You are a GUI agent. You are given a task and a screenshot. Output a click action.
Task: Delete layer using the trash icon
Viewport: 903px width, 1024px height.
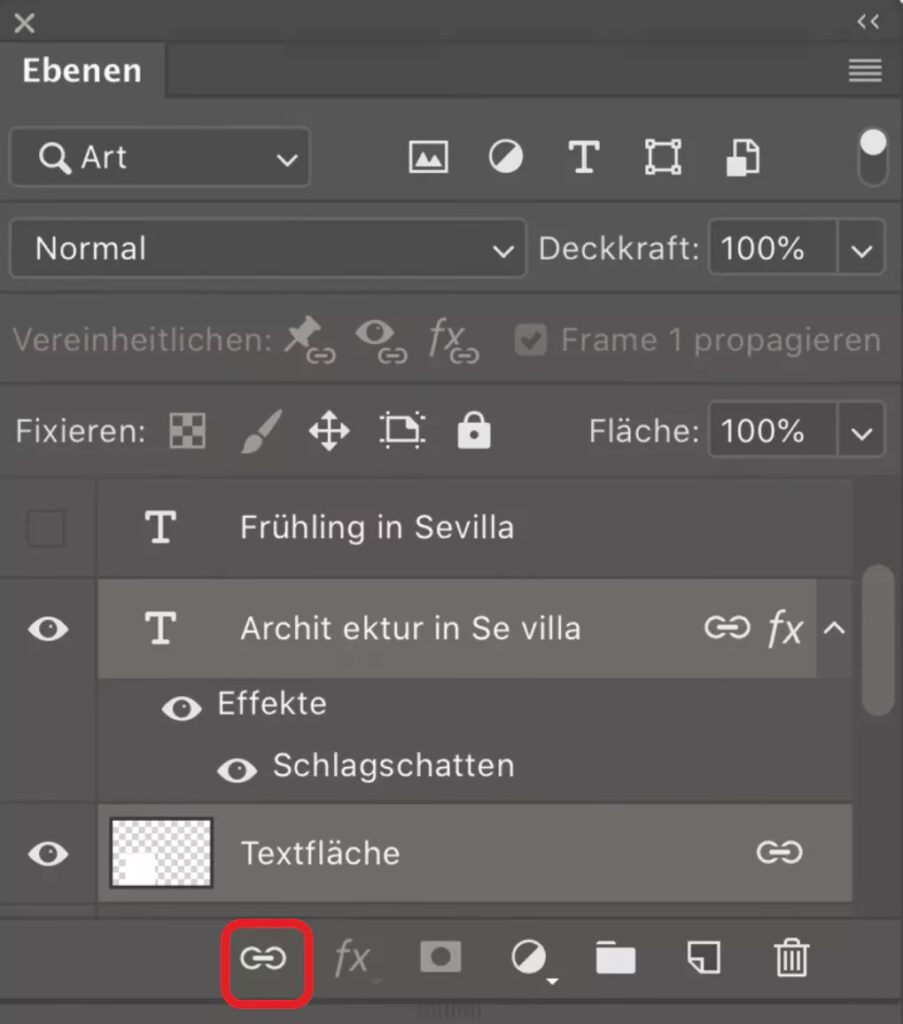point(791,959)
